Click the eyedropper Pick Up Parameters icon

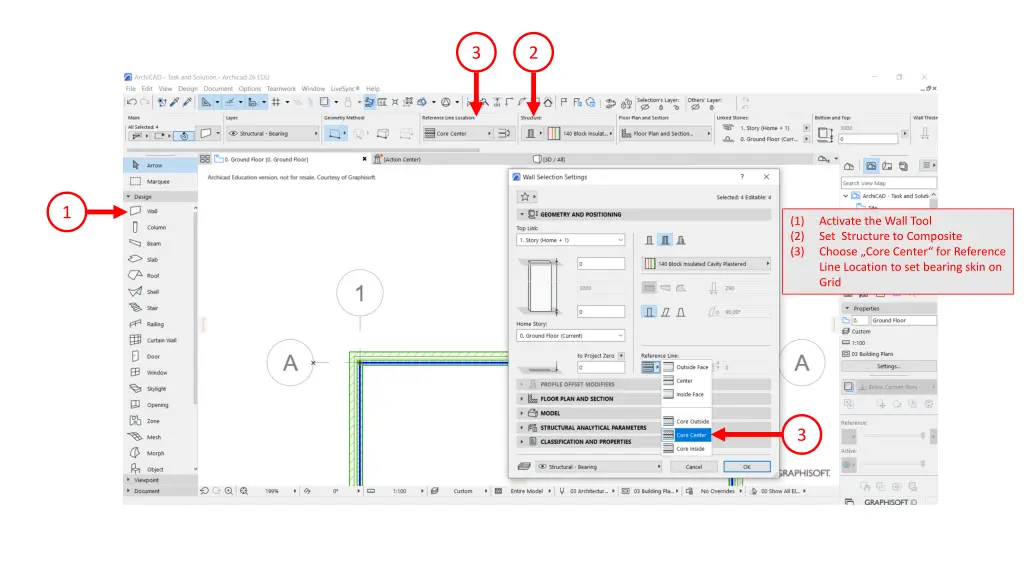(174, 102)
